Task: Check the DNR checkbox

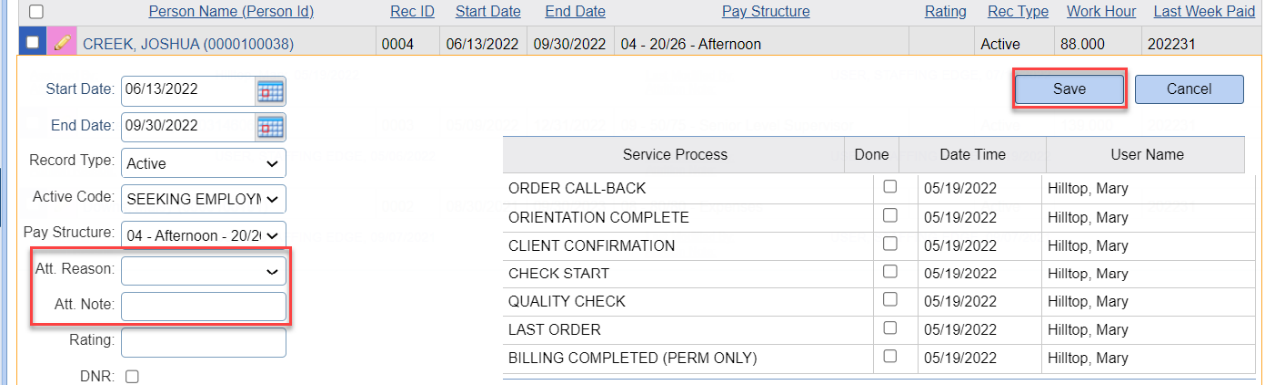Action: [132, 376]
